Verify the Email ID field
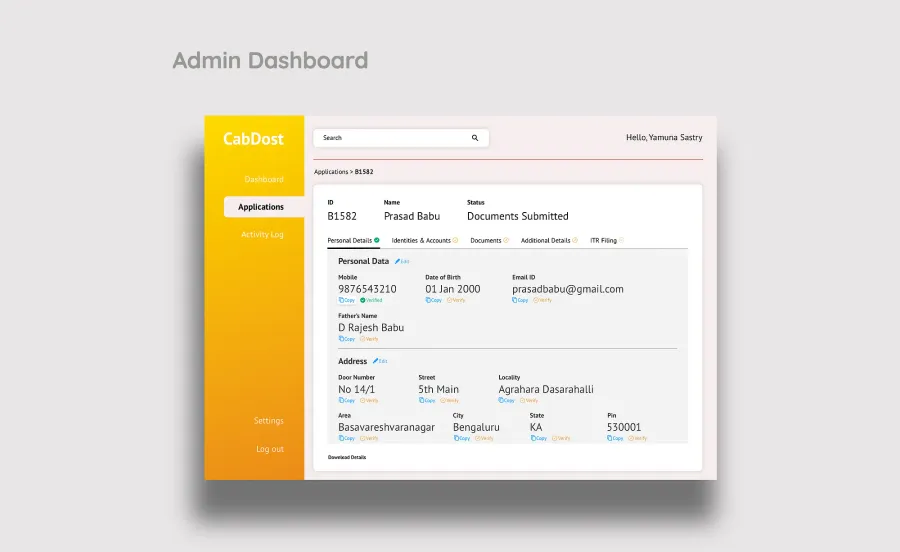The image size is (900, 552). click(542, 300)
